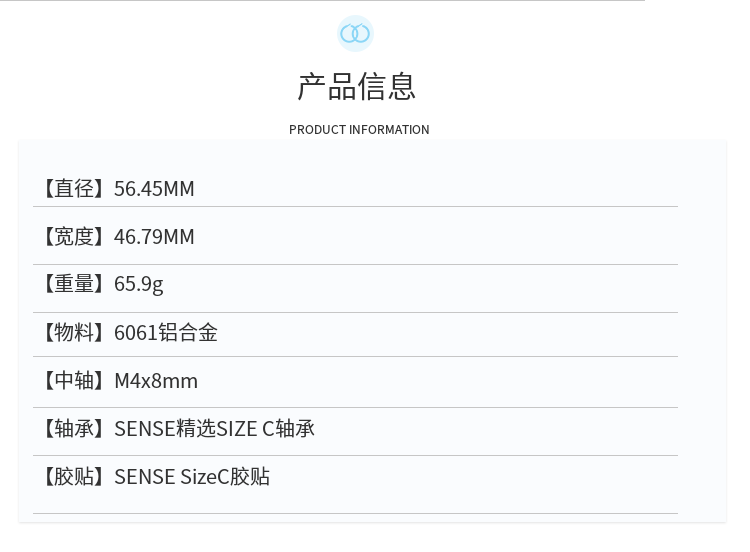Viewport: 750px width, 552px height.
Task: Click the divider line under 【直径】 row
Action: 355,207
